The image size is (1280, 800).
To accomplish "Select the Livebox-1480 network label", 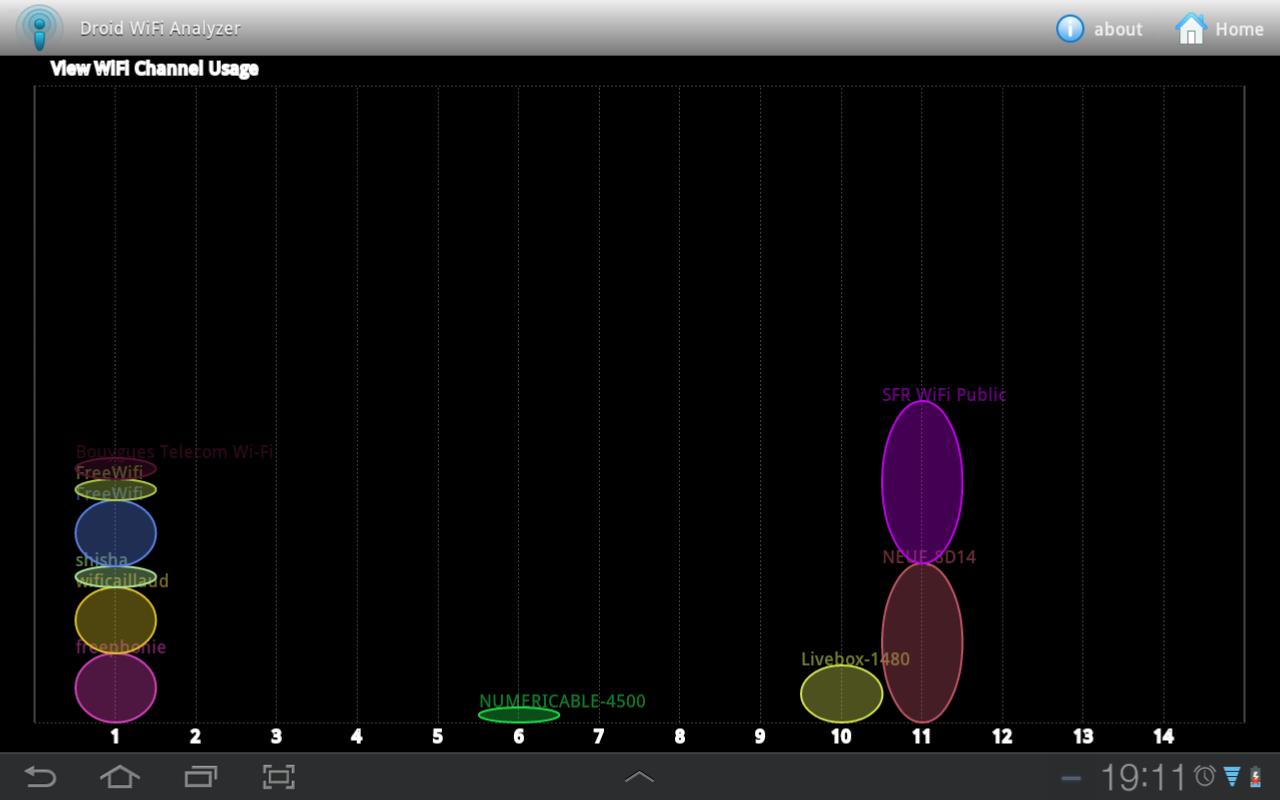I will point(856,659).
